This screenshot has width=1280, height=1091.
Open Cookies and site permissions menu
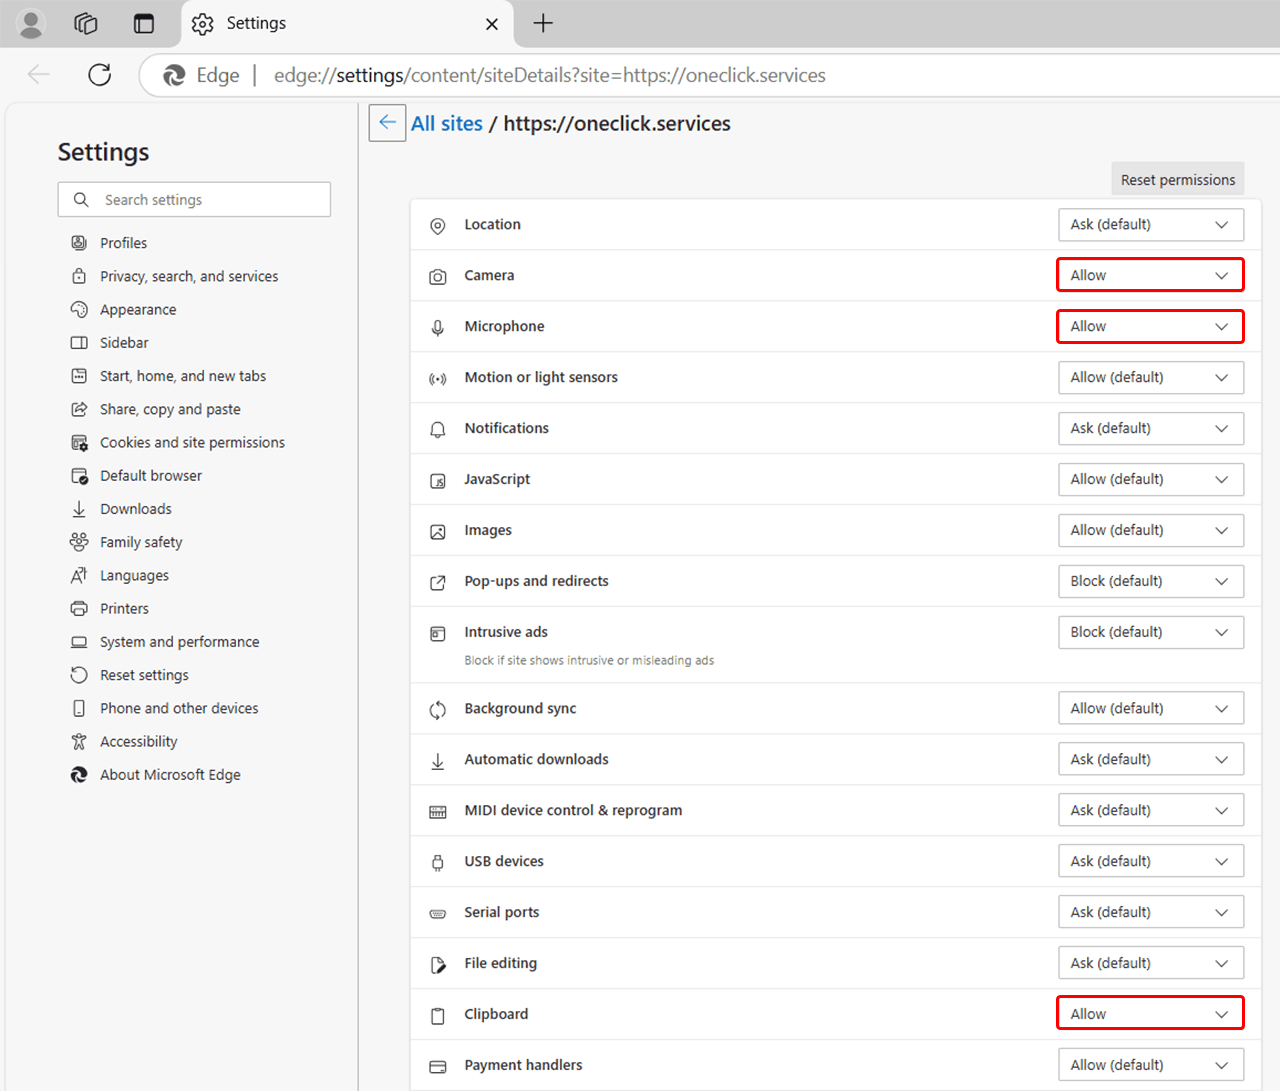click(x=192, y=442)
